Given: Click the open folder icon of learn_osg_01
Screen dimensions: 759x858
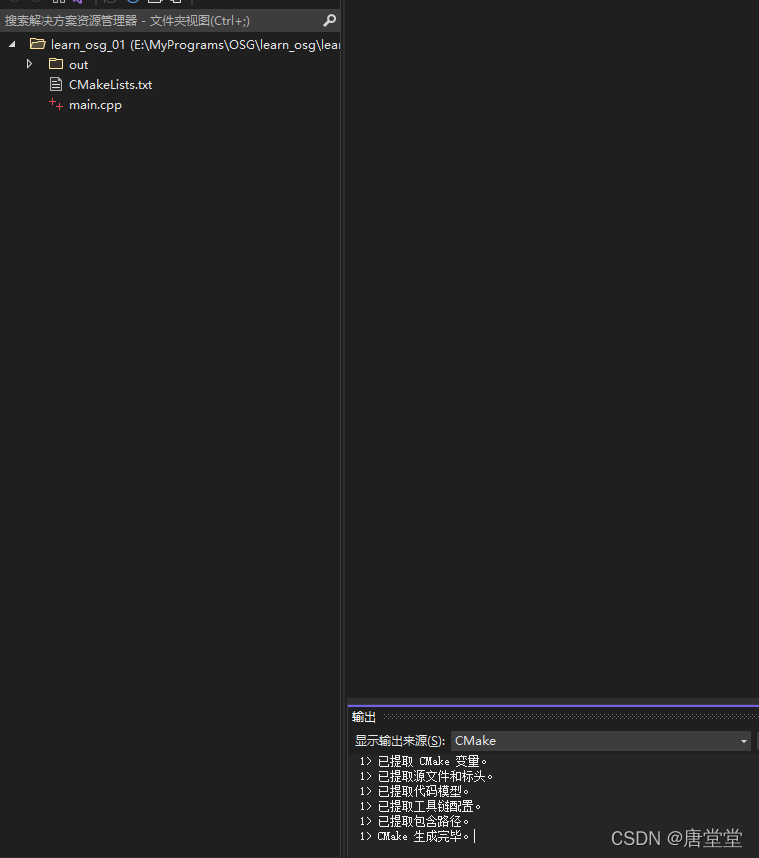Looking at the screenshot, I should point(37,44).
